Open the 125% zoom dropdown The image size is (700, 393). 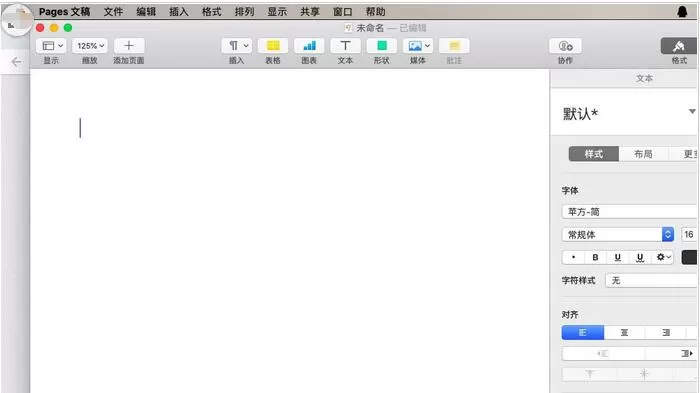point(90,46)
